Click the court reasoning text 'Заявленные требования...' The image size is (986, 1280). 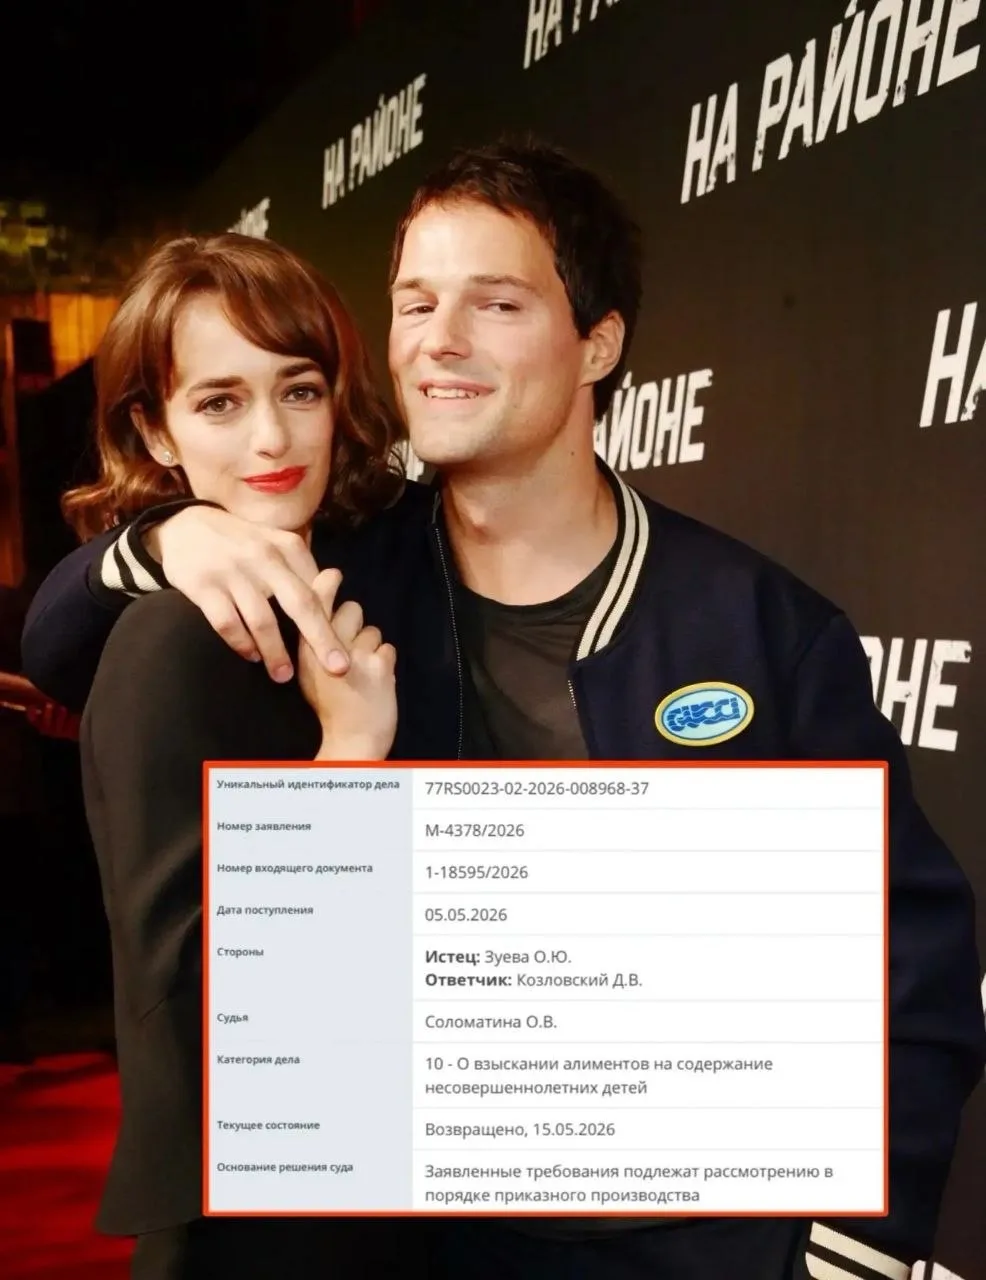click(629, 1182)
